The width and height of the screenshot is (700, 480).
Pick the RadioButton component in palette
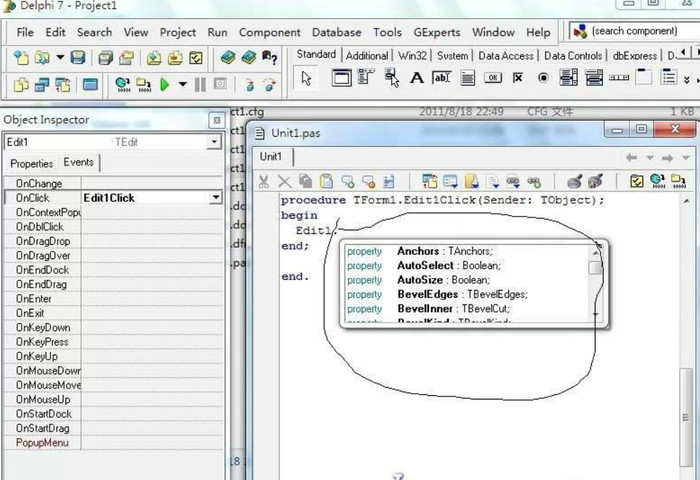coord(543,77)
